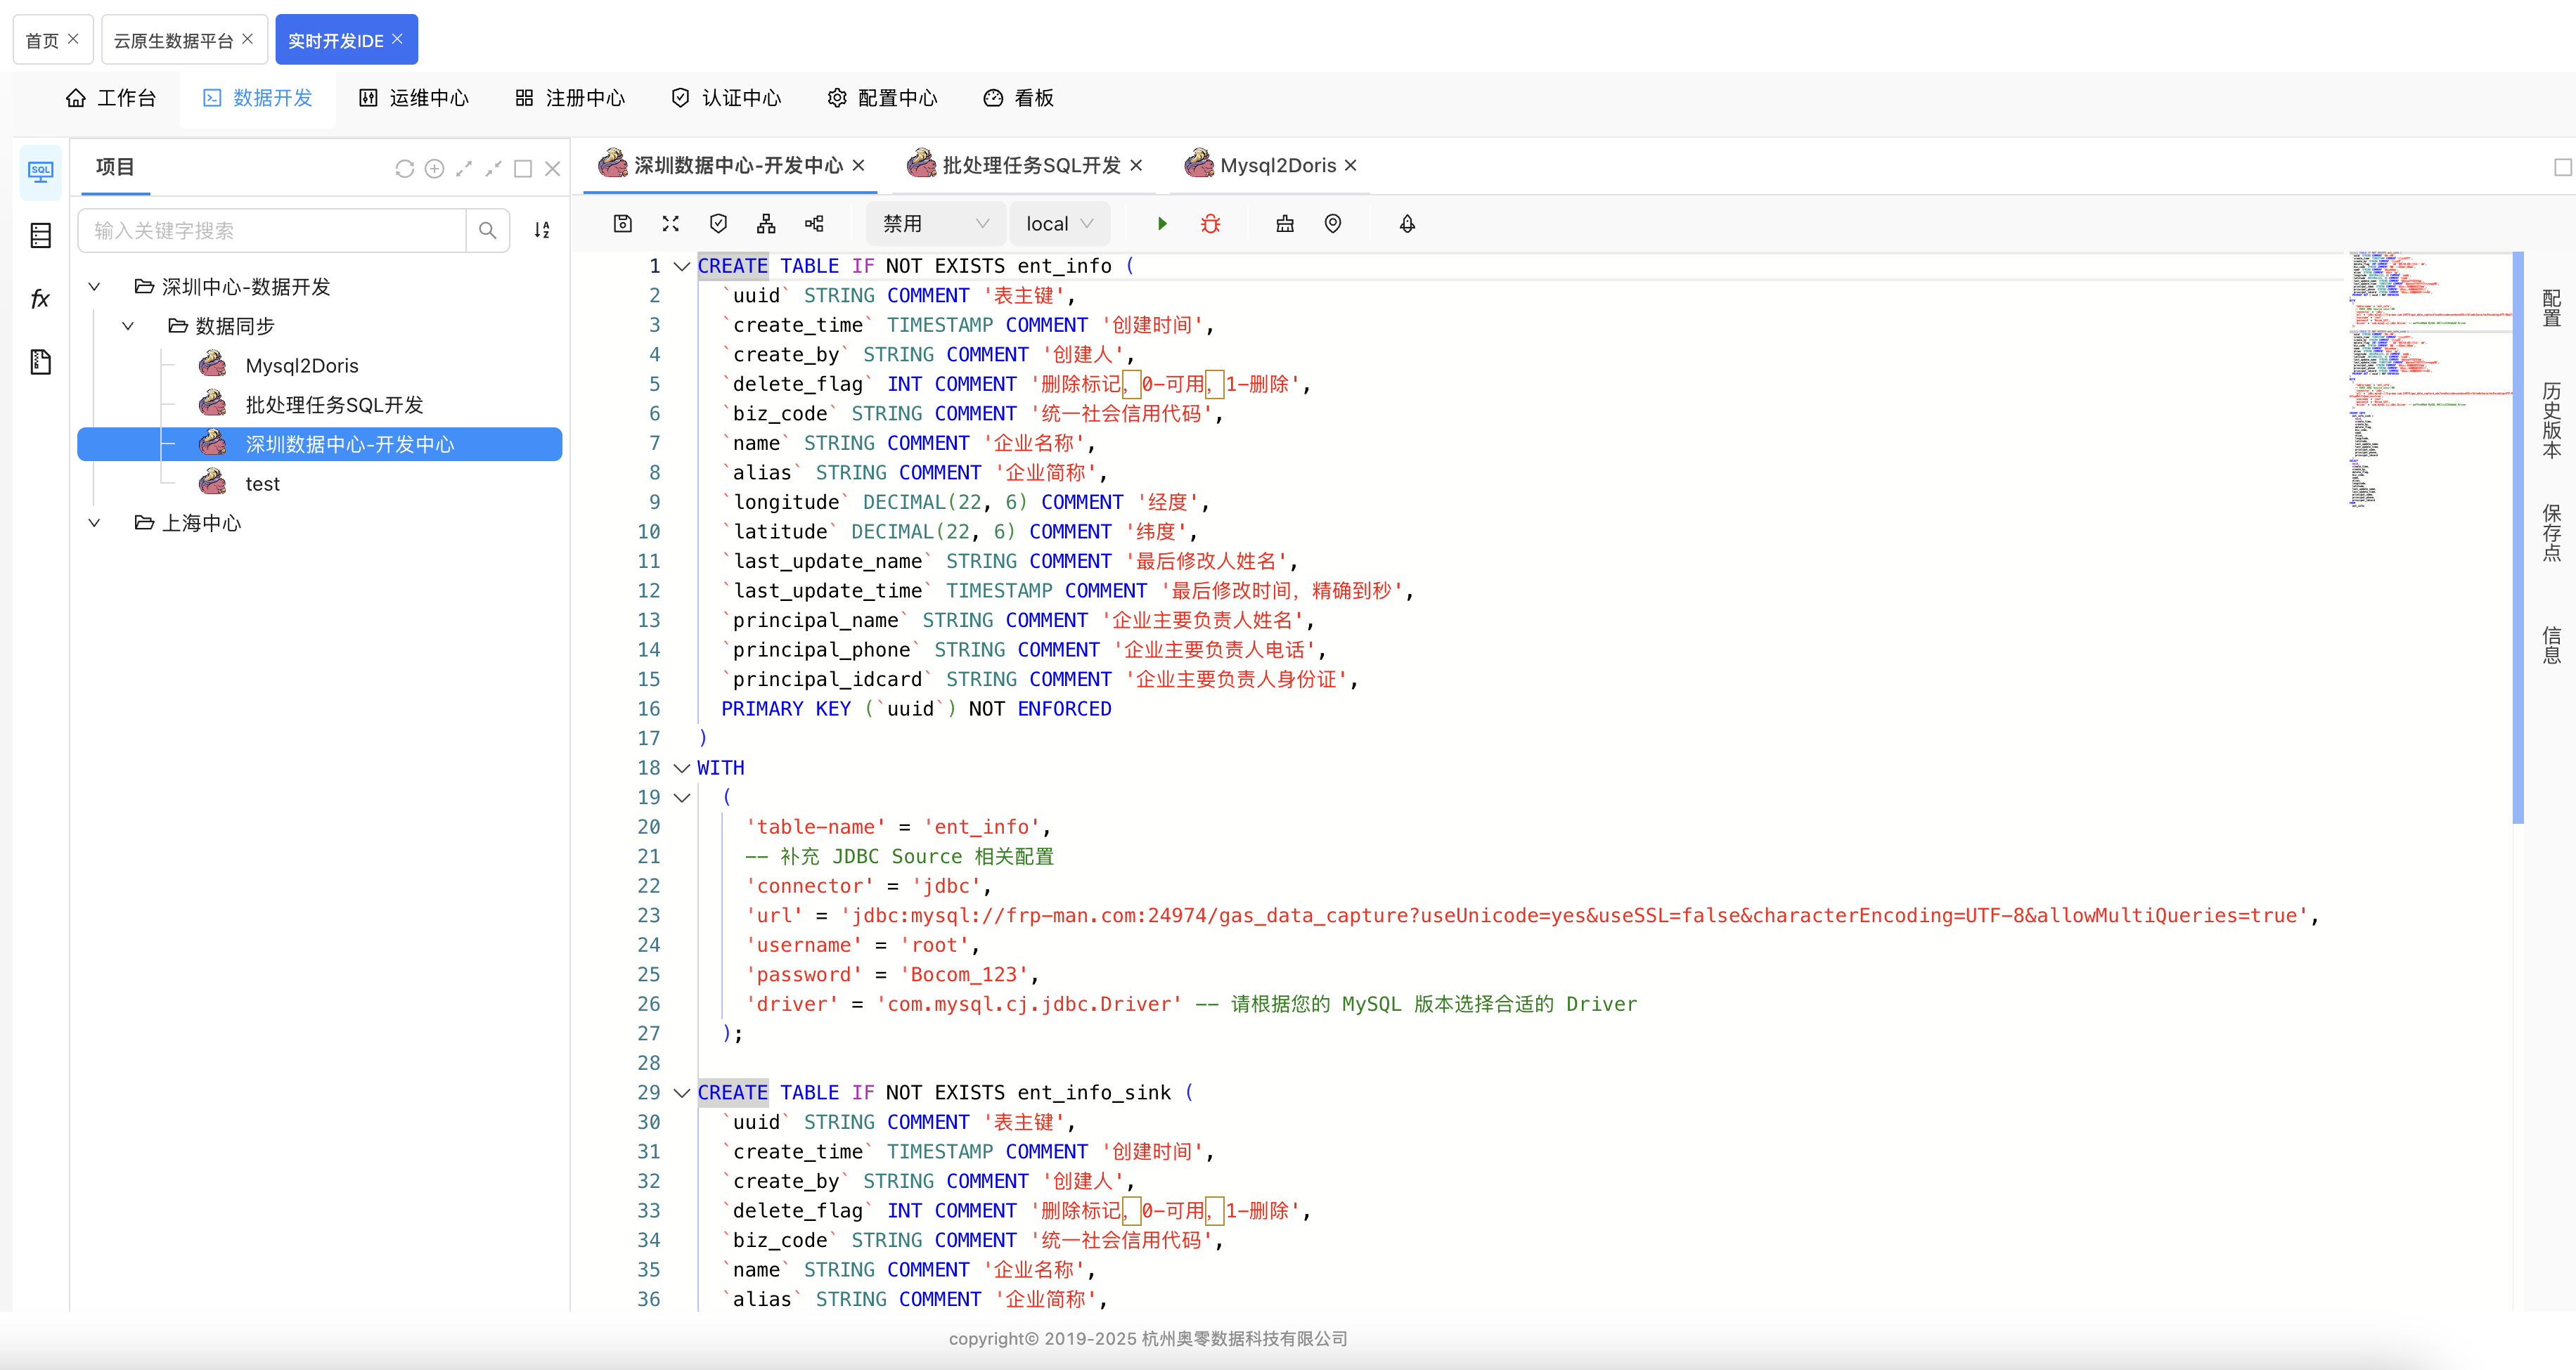Click the rocket publish icon

(1407, 224)
